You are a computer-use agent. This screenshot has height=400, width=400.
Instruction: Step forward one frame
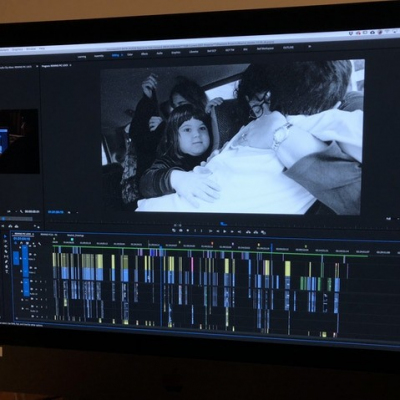click(232, 231)
